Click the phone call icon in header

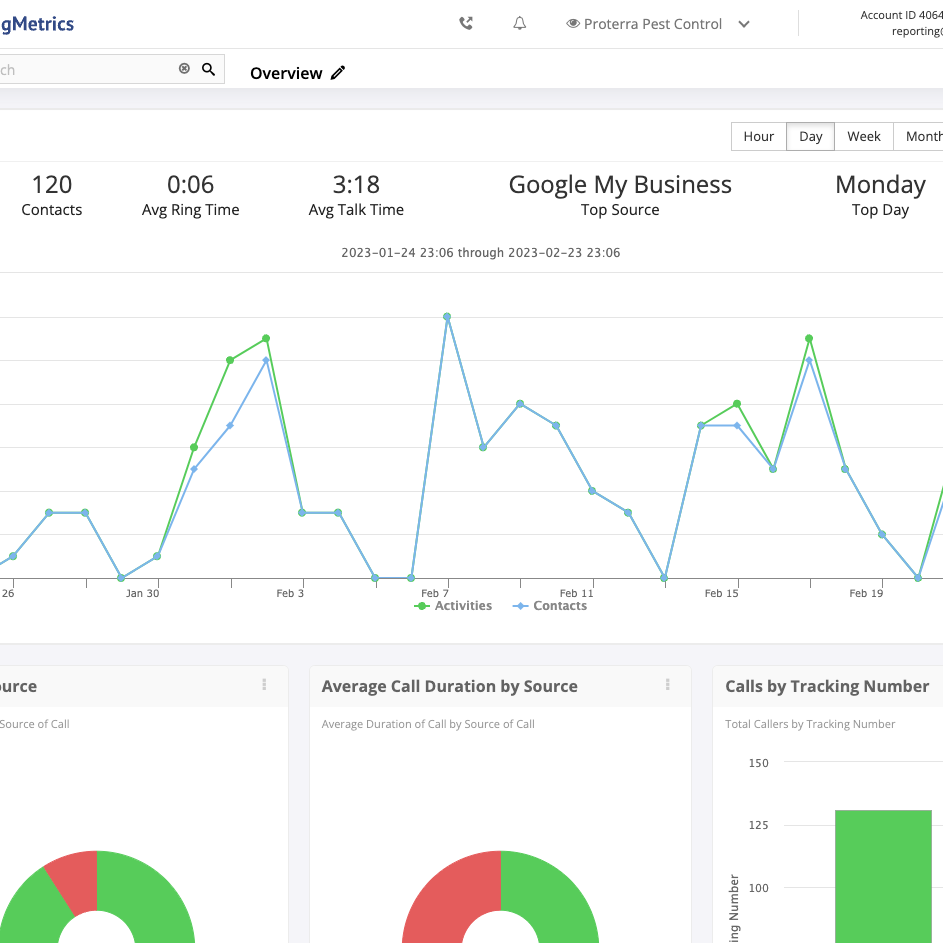point(466,24)
